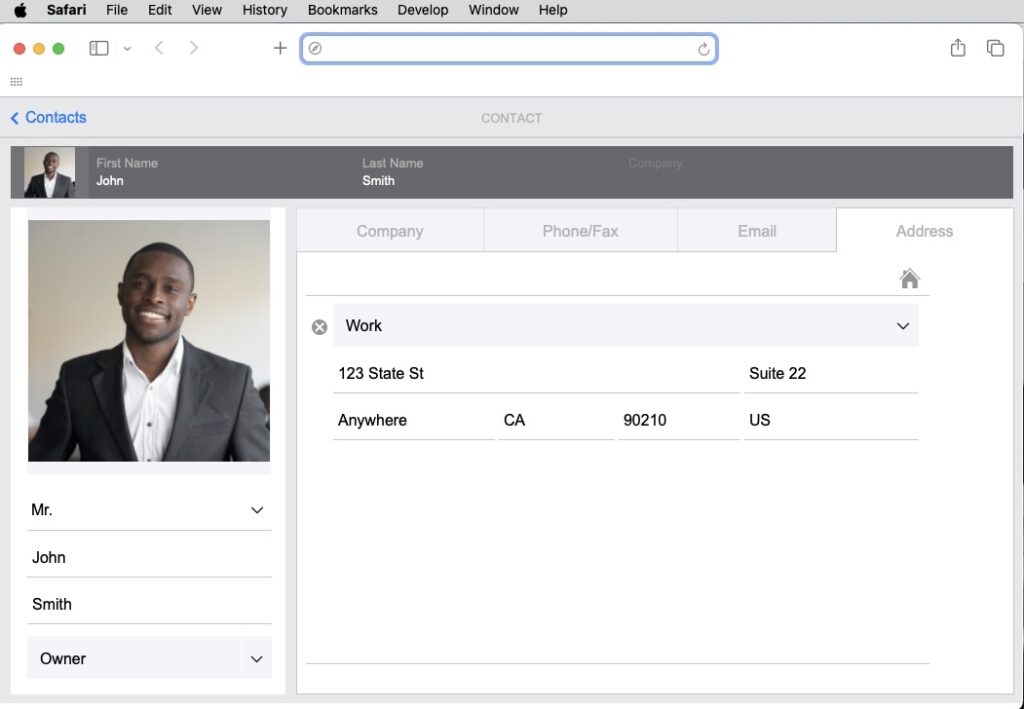The height and width of the screenshot is (709, 1024).
Task: Switch to the Phone/Fax tab
Action: point(580,230)
